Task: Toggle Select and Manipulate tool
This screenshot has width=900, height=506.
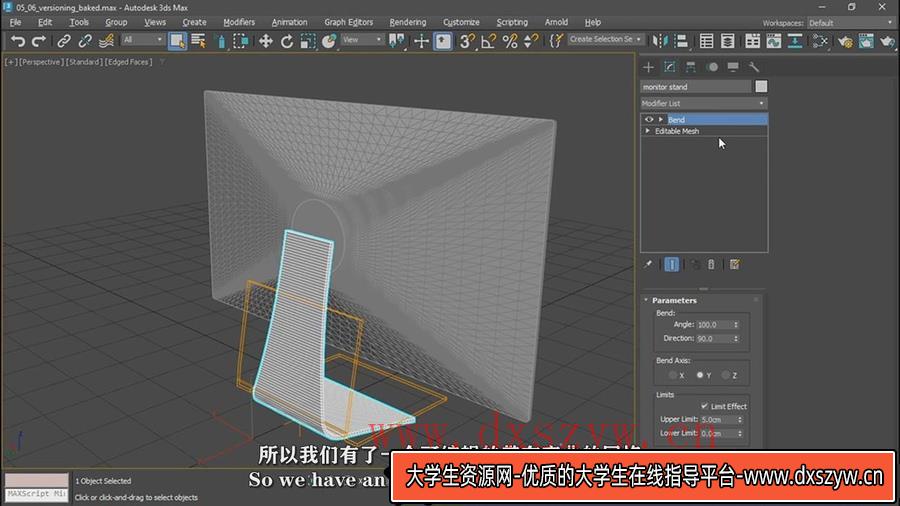Action: pyautogui.click(x=421, y=41)
